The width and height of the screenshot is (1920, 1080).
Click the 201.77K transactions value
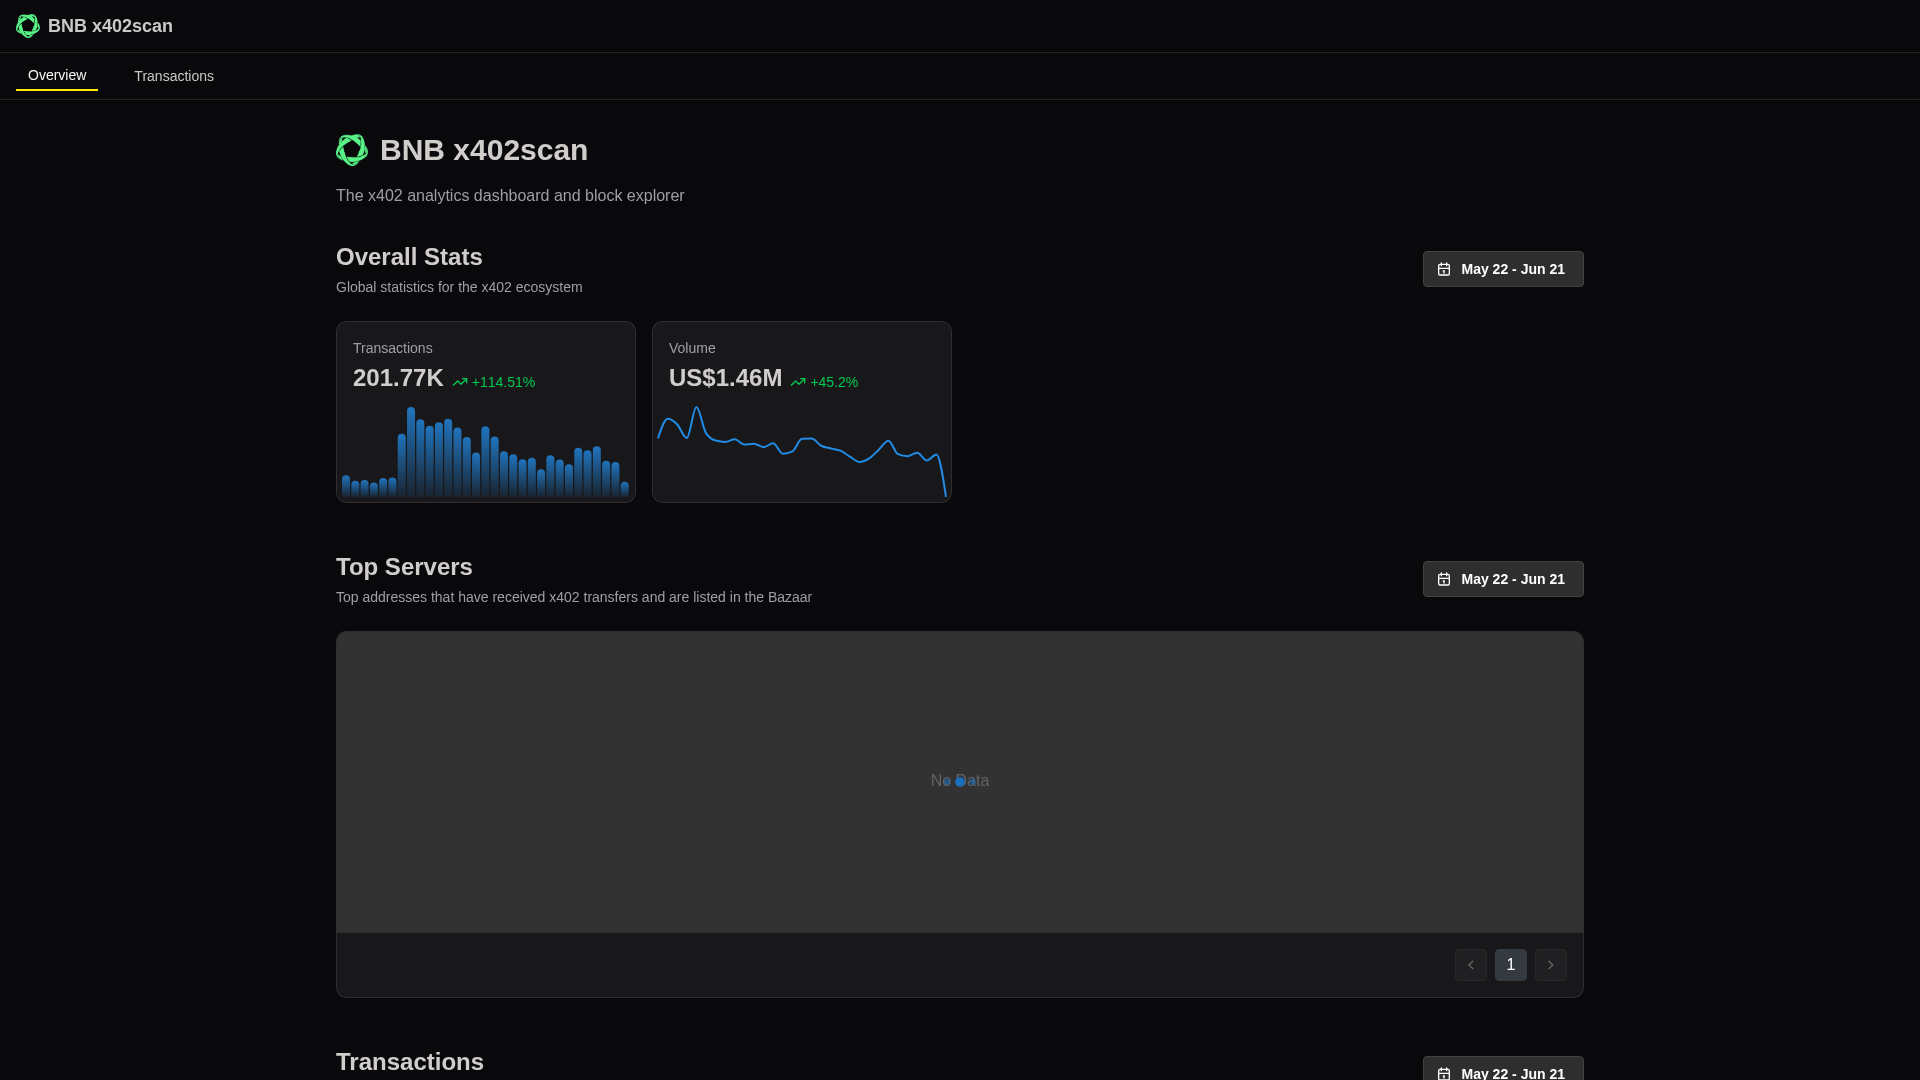click(398, 378)
